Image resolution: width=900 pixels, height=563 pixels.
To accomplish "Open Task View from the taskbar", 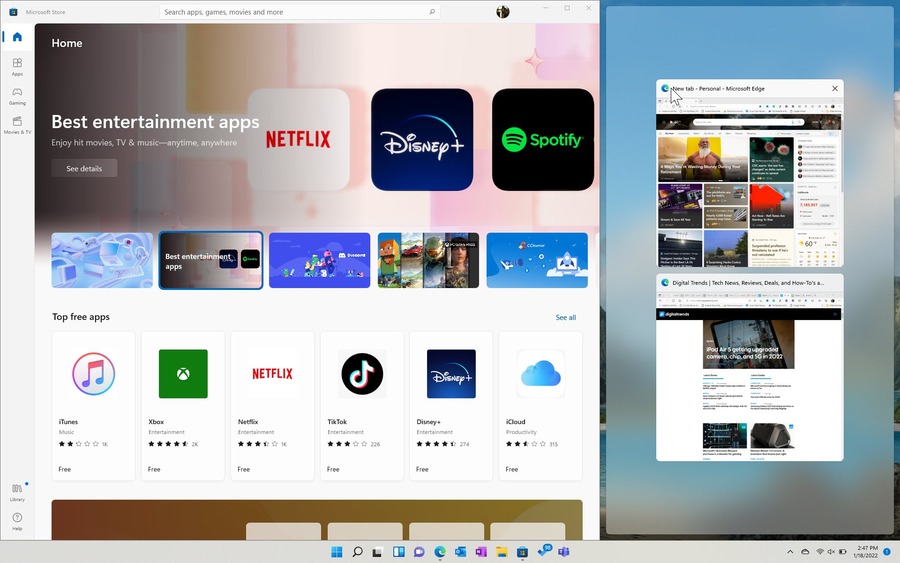I will click(x=377, y=552).
